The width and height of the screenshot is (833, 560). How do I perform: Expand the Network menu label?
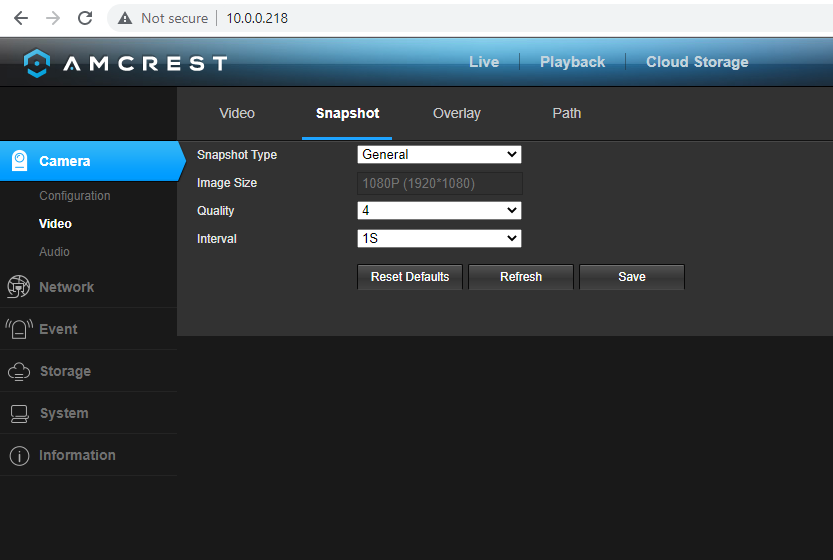[x=66, y=287]
